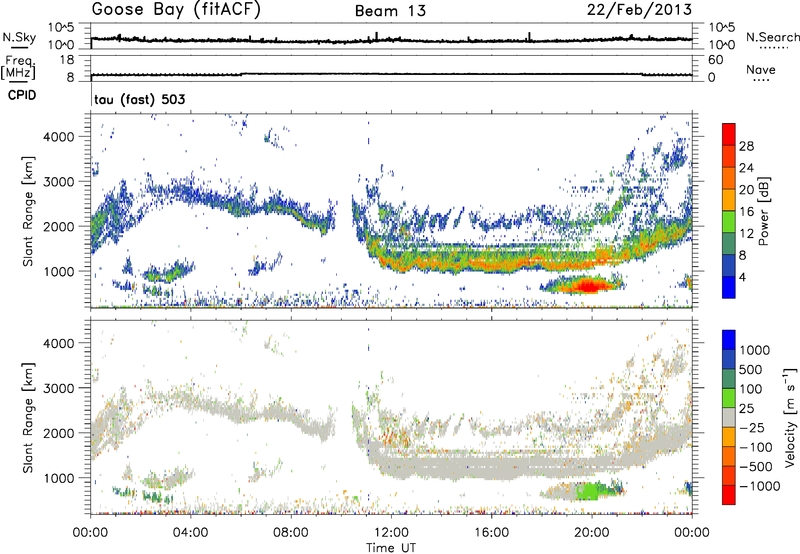Viewport: 800px width, 554px height.
Task: Click the "Beam 13" heading
Action: [390, 11]
